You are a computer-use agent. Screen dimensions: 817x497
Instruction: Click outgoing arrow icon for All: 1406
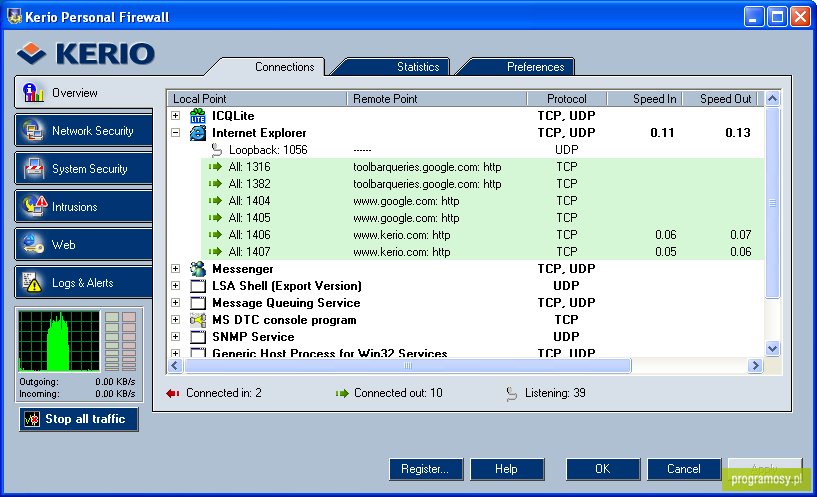click(215, 235)
